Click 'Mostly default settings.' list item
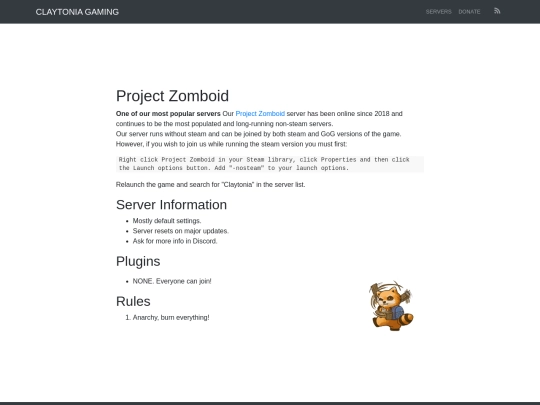Image resolution: width=540 pixels, height=405 pixels. pos(167,221)
